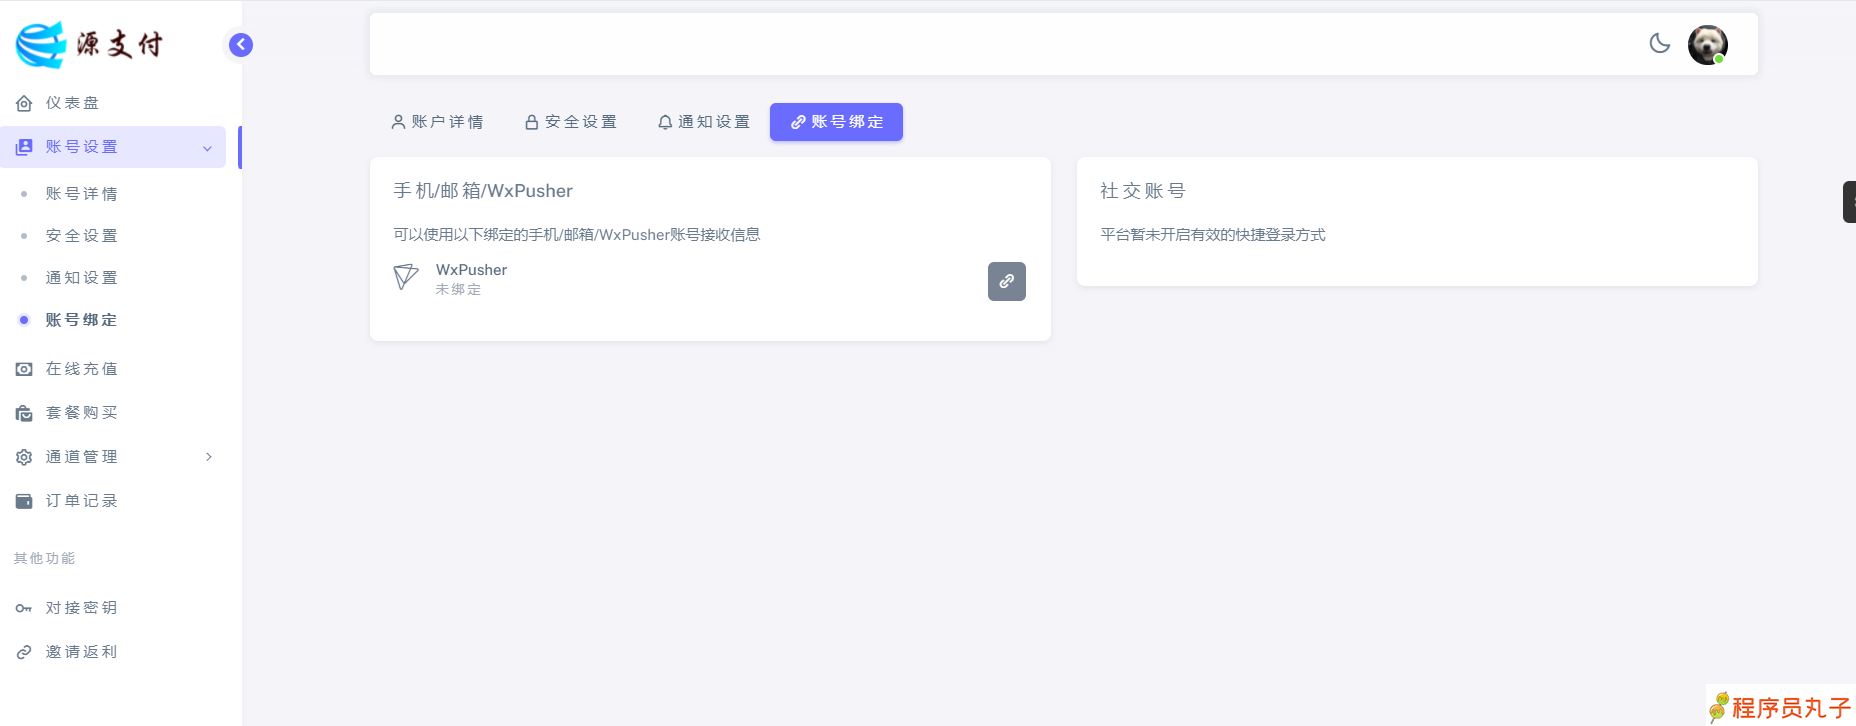
Task: Click the 套餐购买 bag icon
Action: tap(24, 413)
